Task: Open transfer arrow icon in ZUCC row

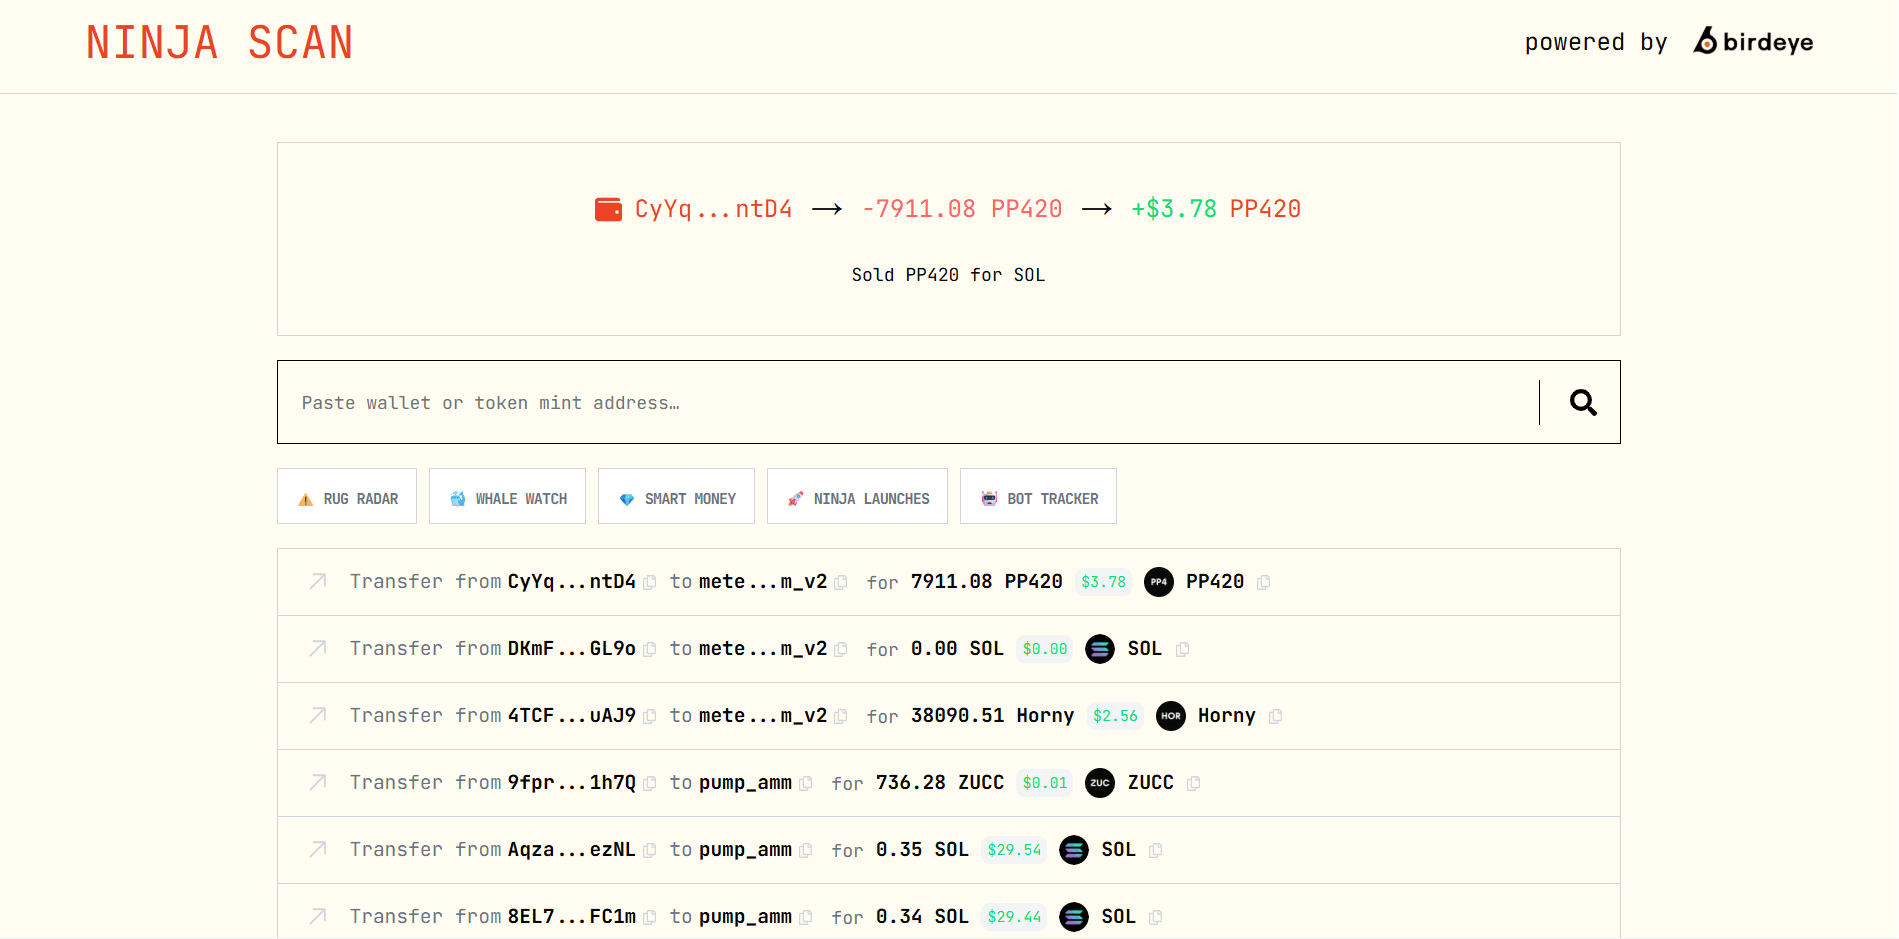Action: [318, 782]
